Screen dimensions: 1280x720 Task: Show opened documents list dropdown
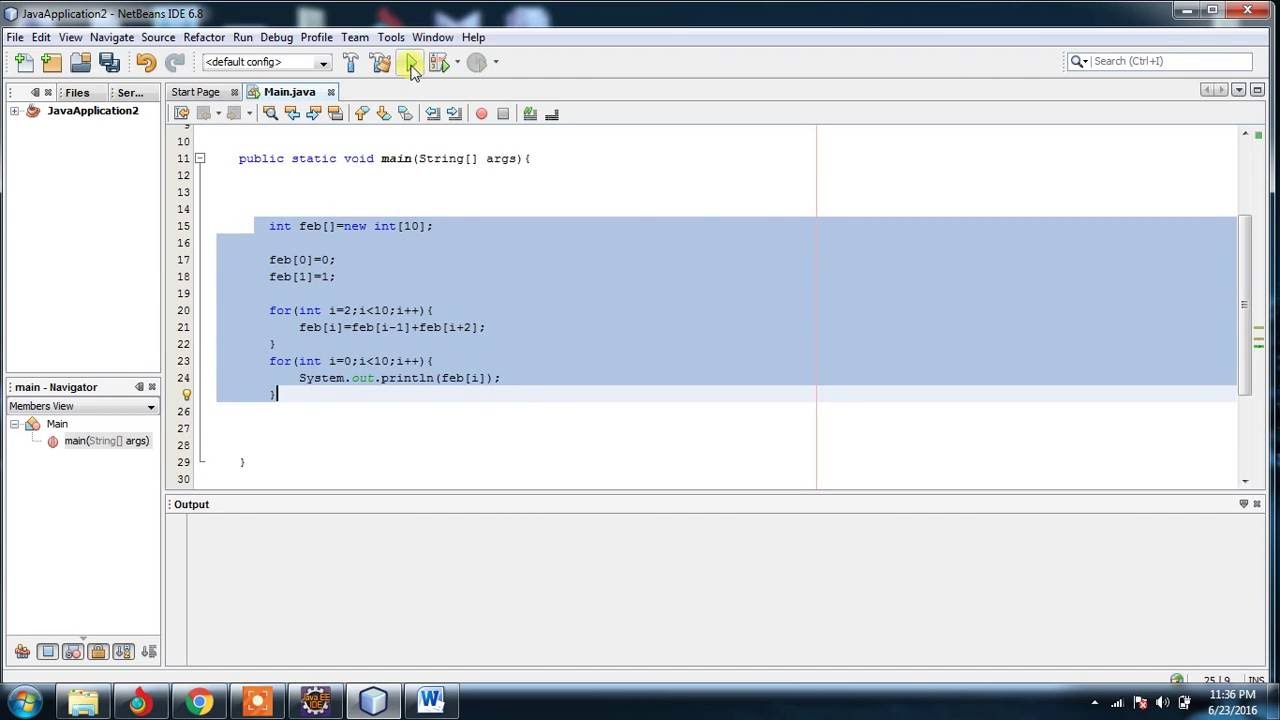pos(1239,90)
